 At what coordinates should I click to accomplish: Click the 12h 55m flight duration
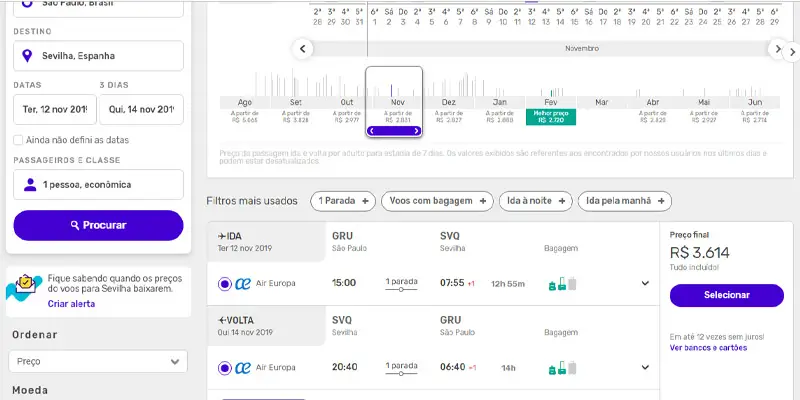[508, 284]
